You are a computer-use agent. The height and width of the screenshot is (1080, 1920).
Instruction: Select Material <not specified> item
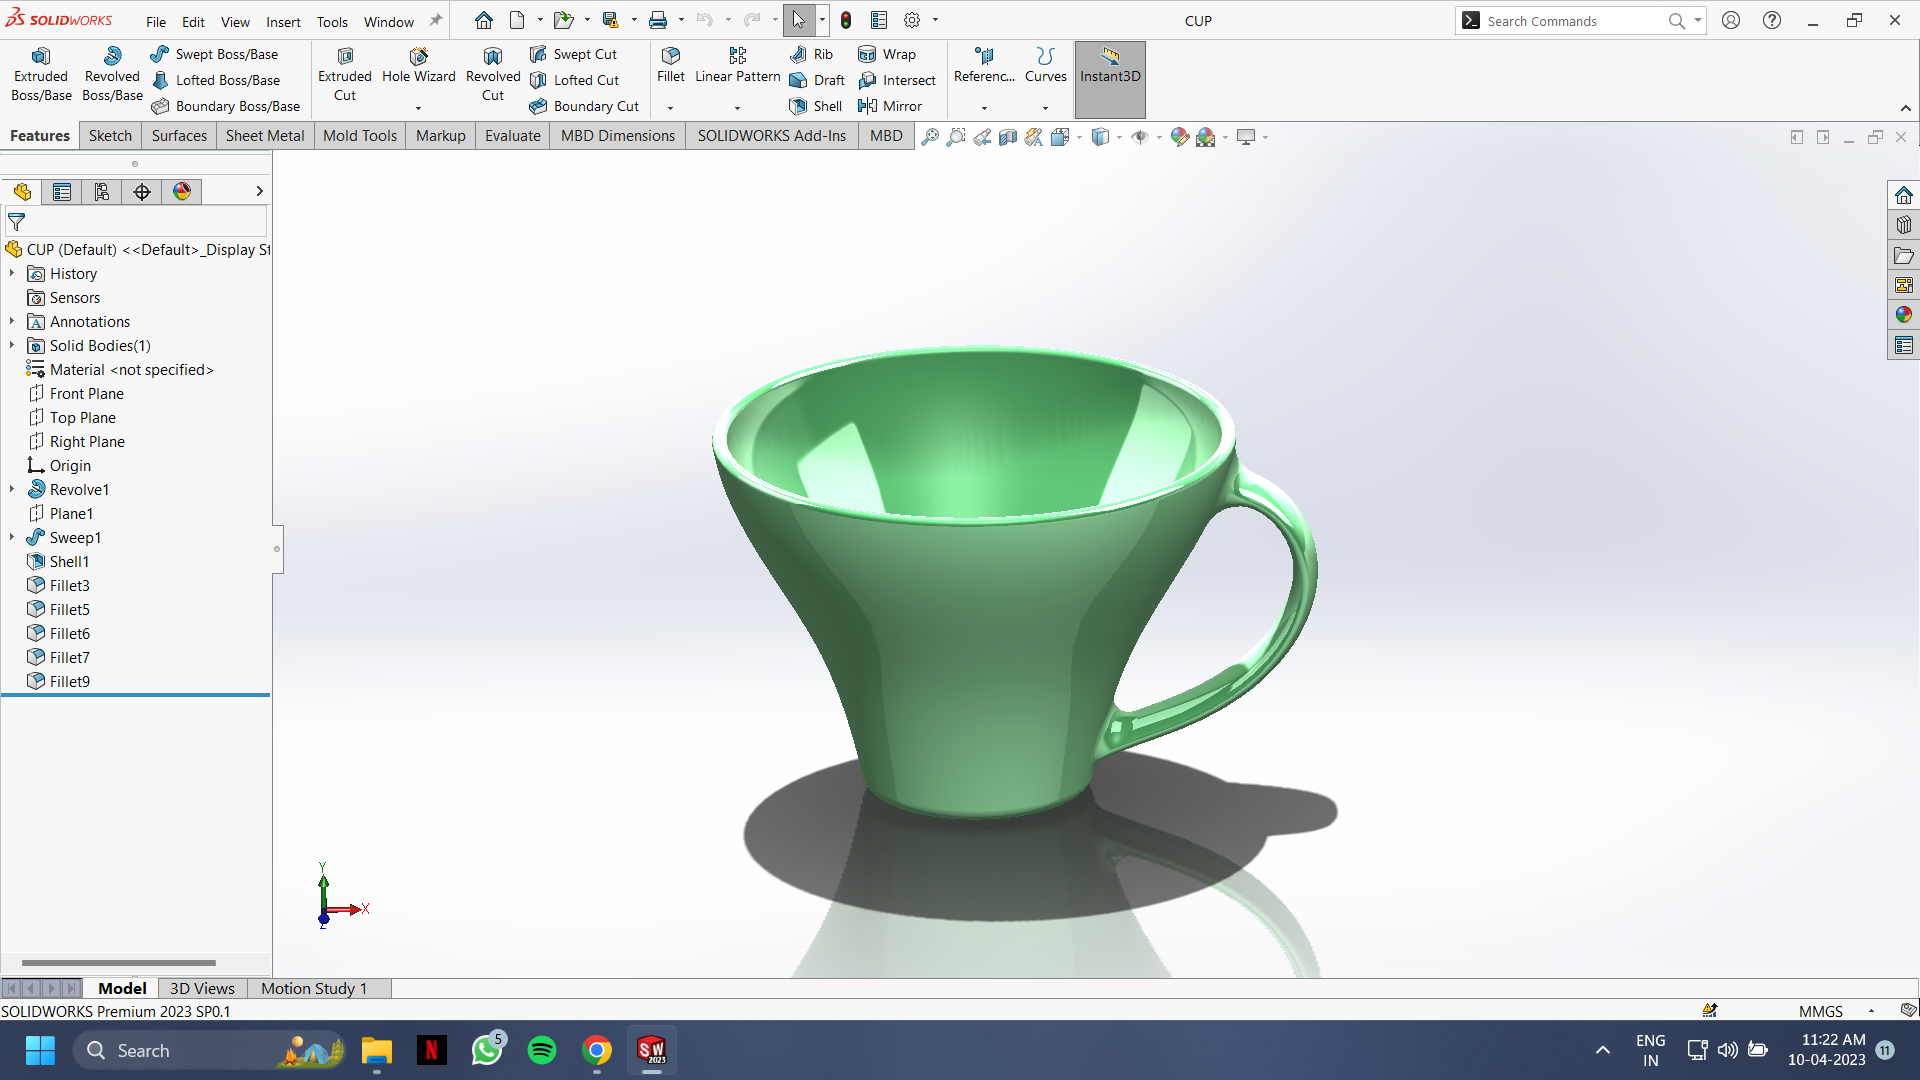(131, 369)
